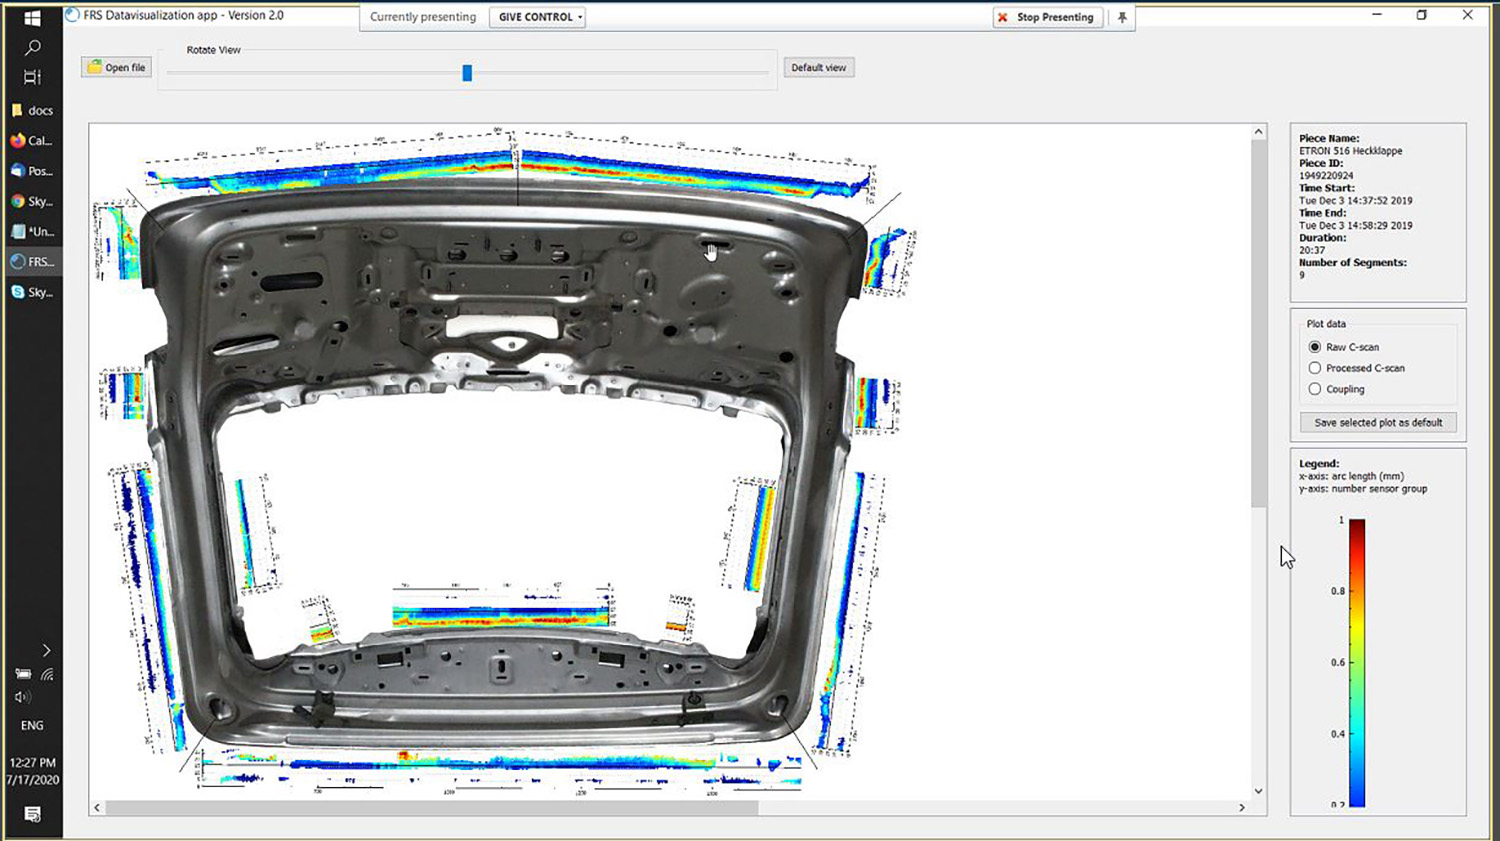The image size is (1500, 841).
Task: Select the Coupling radio button
Action: coord(1315,389)
